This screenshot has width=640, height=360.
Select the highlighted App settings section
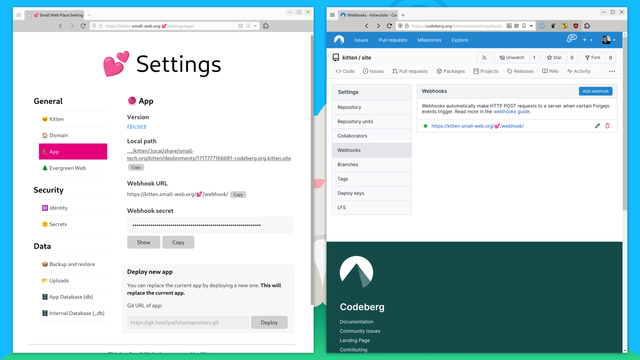click(73, 151)
